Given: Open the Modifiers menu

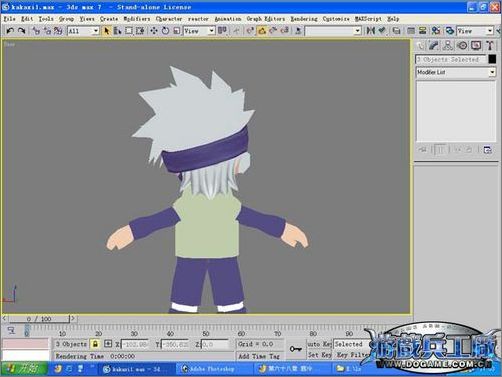Looking at the screenshot, I should coord(137,19).
